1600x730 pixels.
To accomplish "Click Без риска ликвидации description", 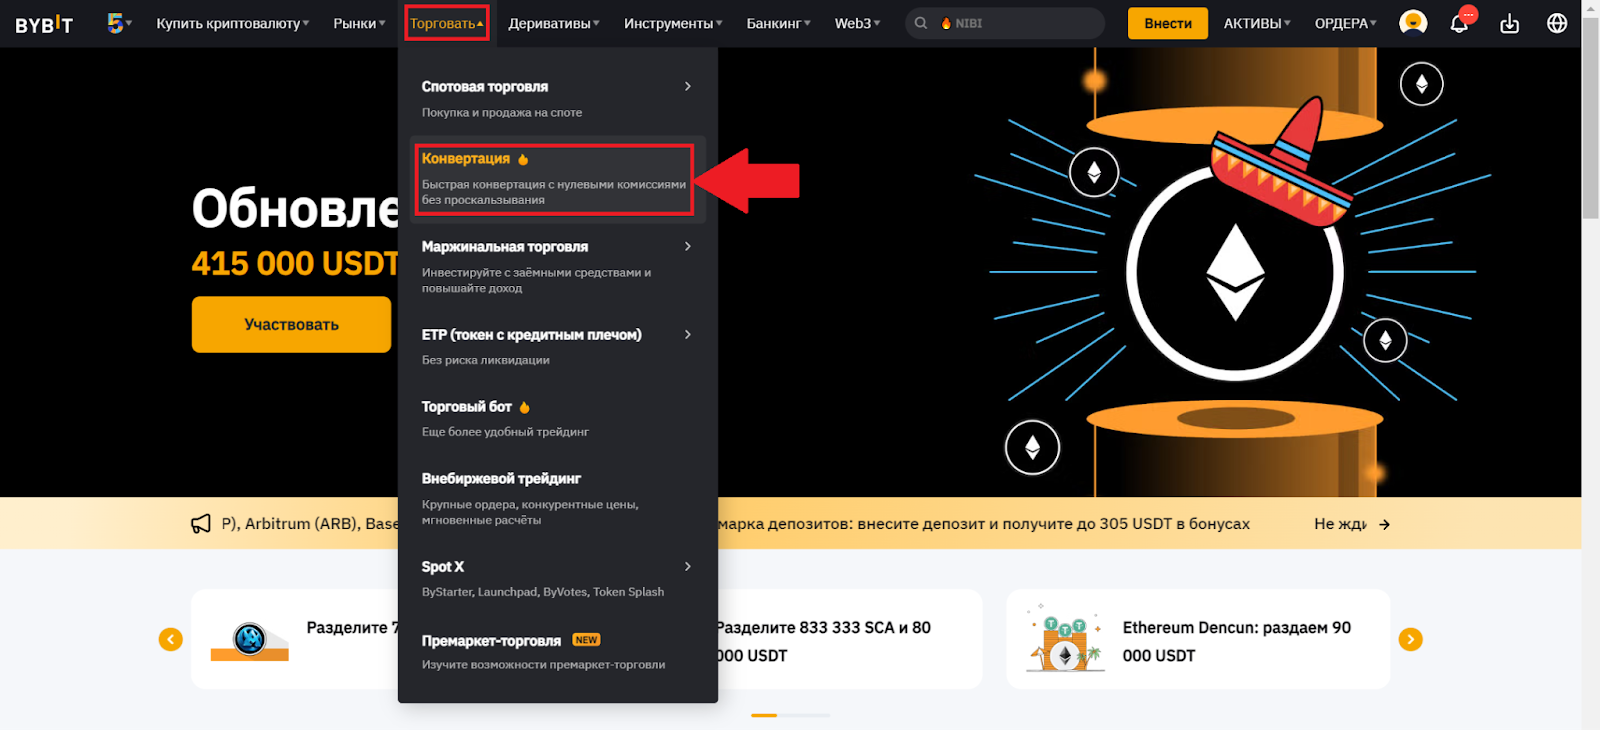I will [x=486, y=360].
